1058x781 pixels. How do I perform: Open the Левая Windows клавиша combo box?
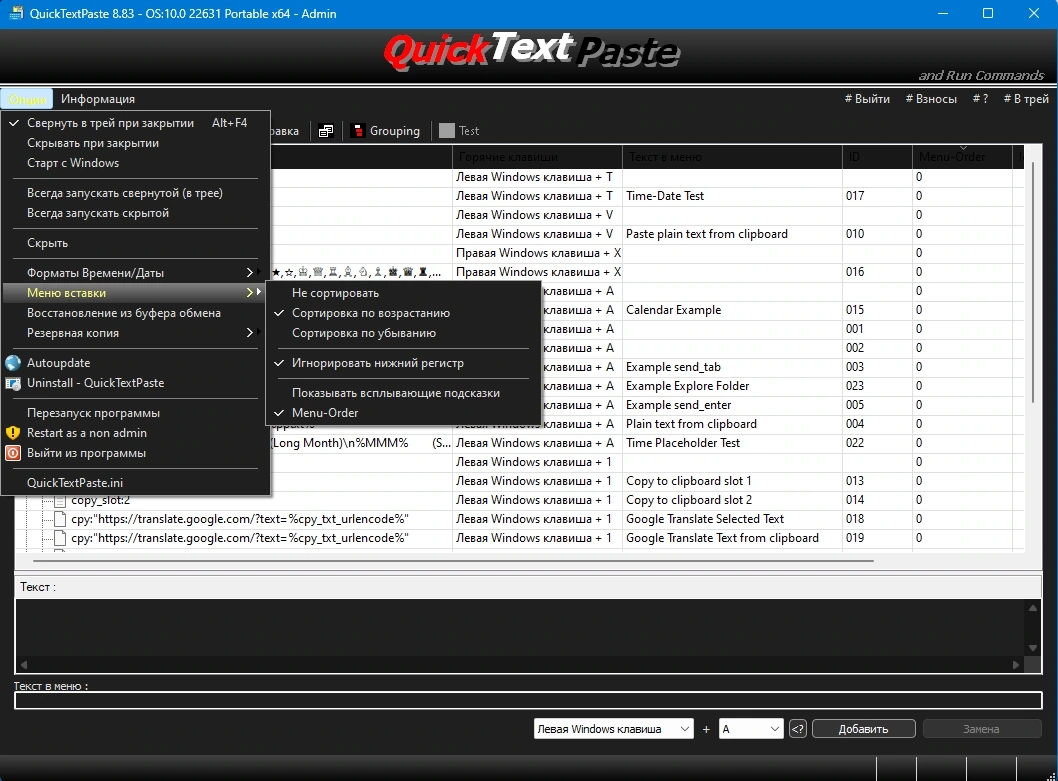coord(613,729)
